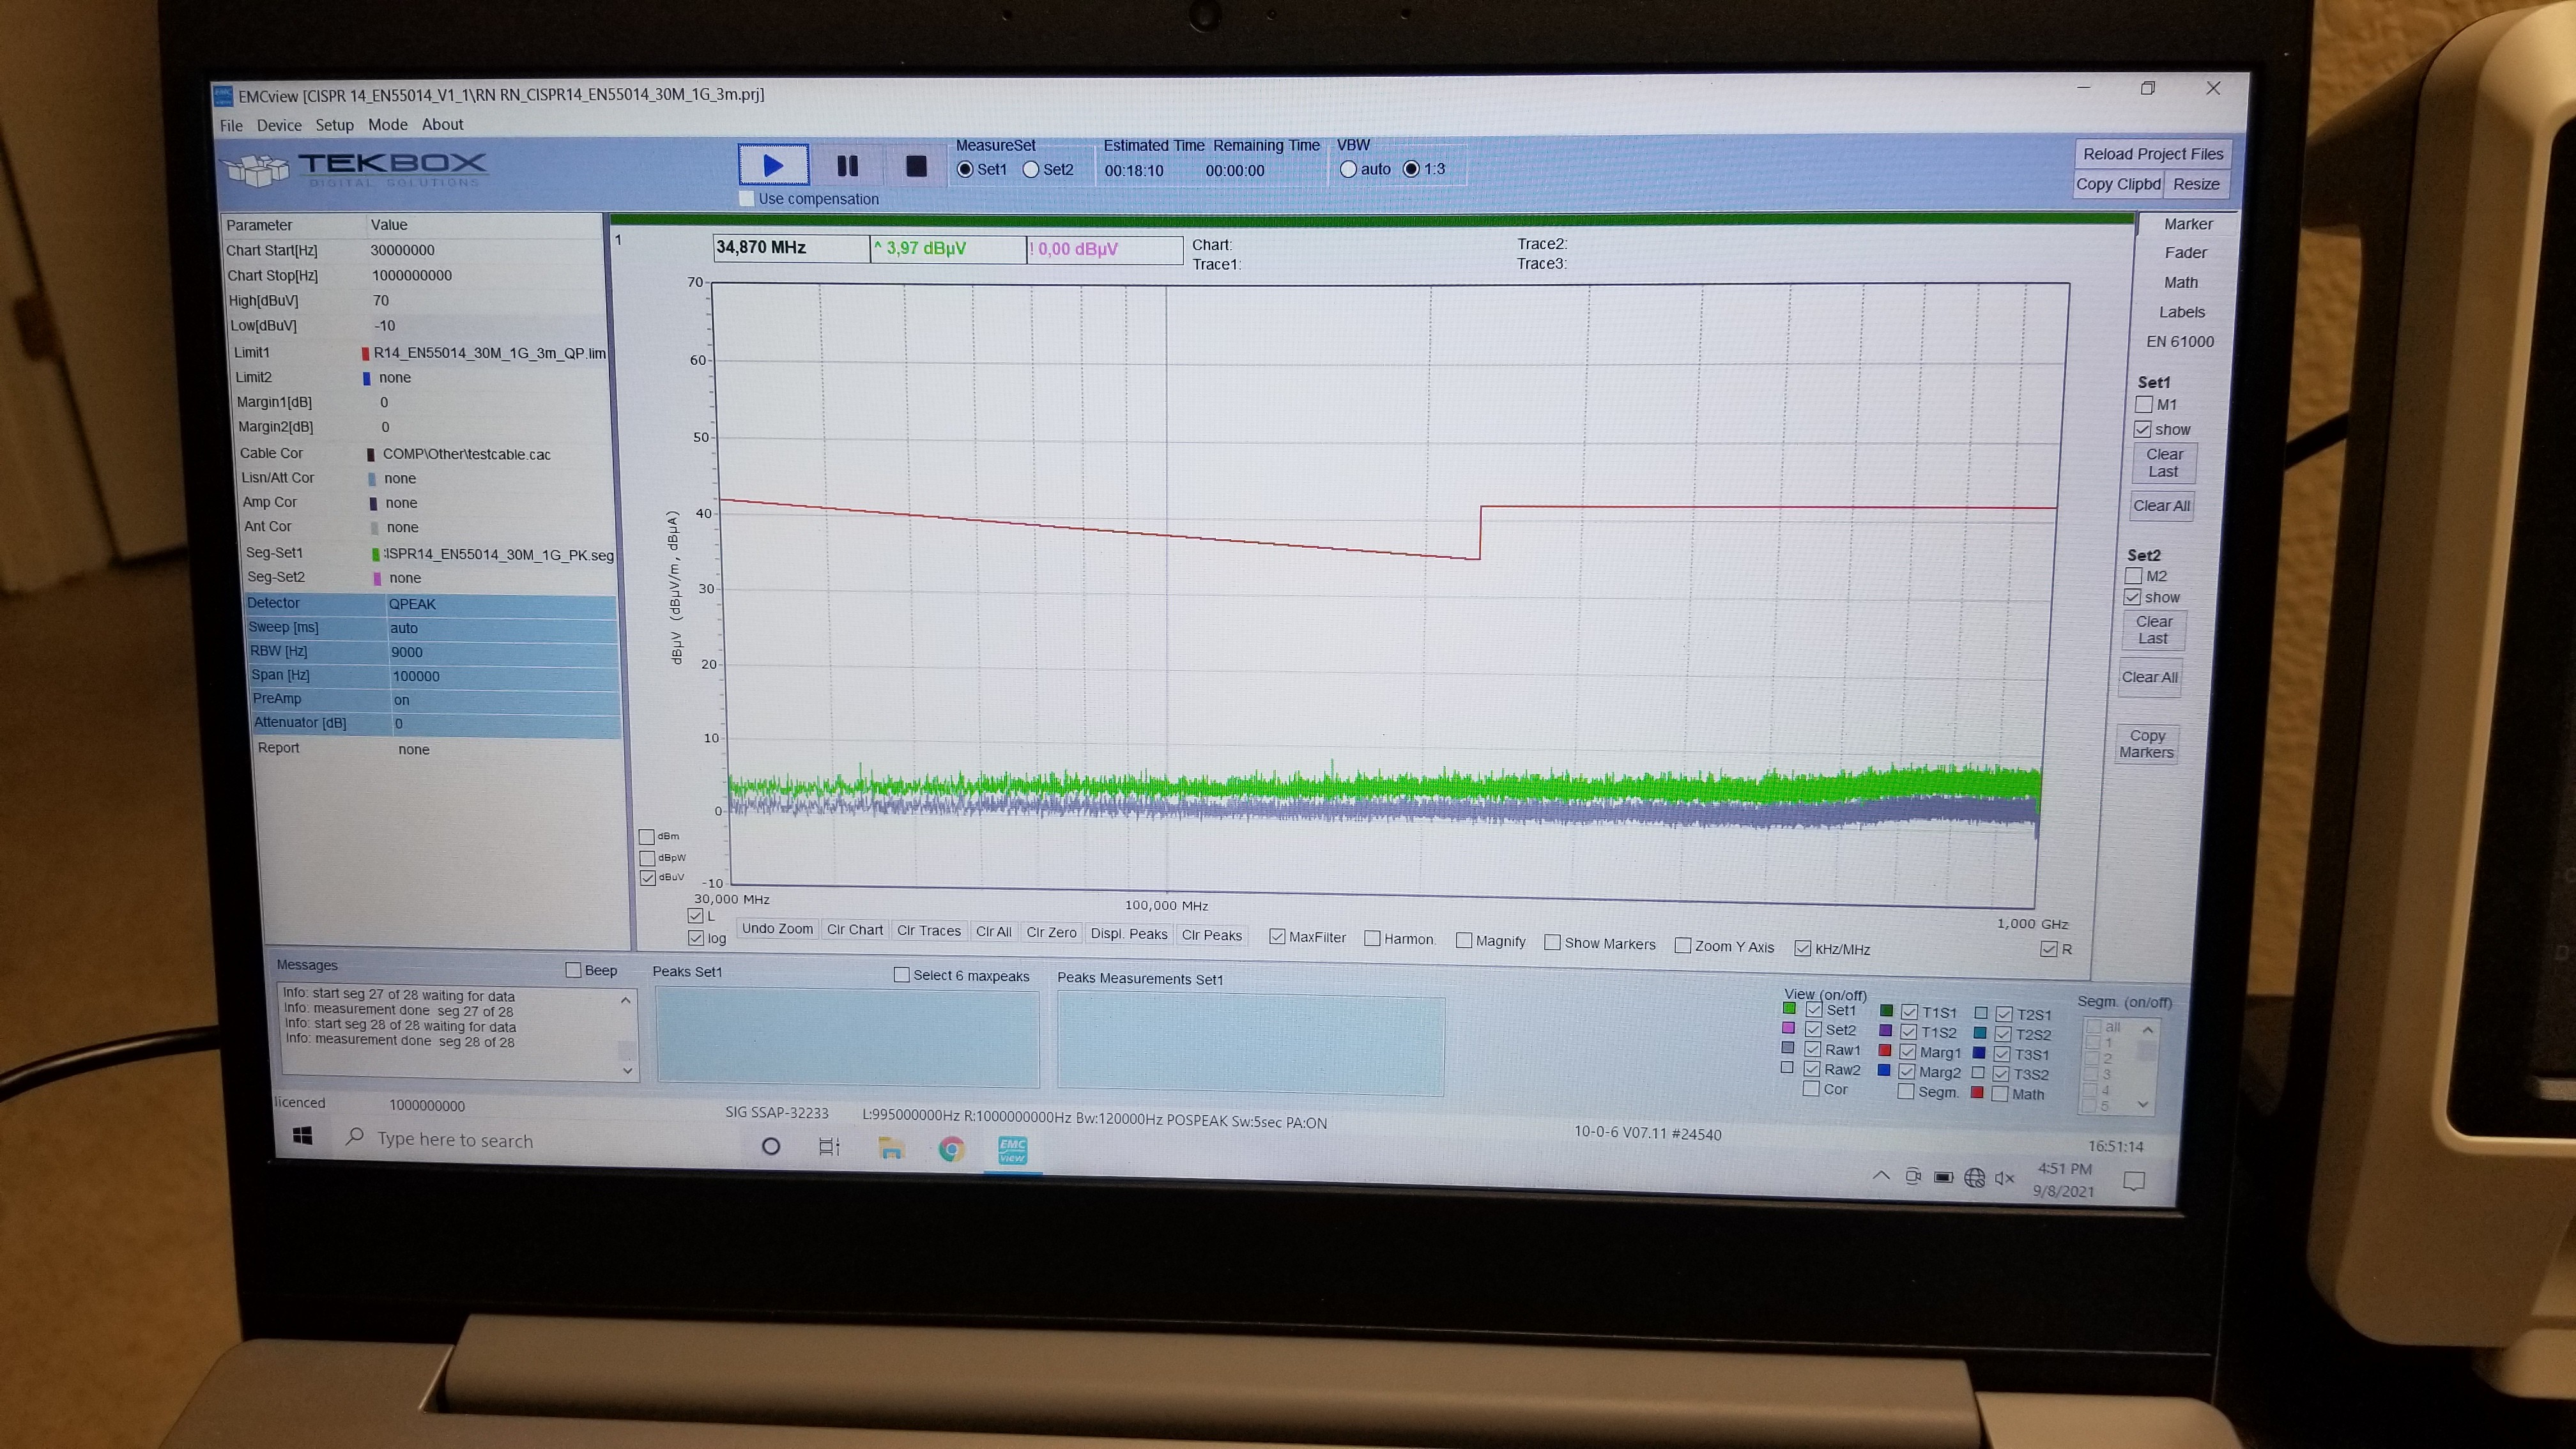Start the measurement with the Play button
Image resolution: width=2576 pixels, height=1449 pixels.
click(773, 165)
